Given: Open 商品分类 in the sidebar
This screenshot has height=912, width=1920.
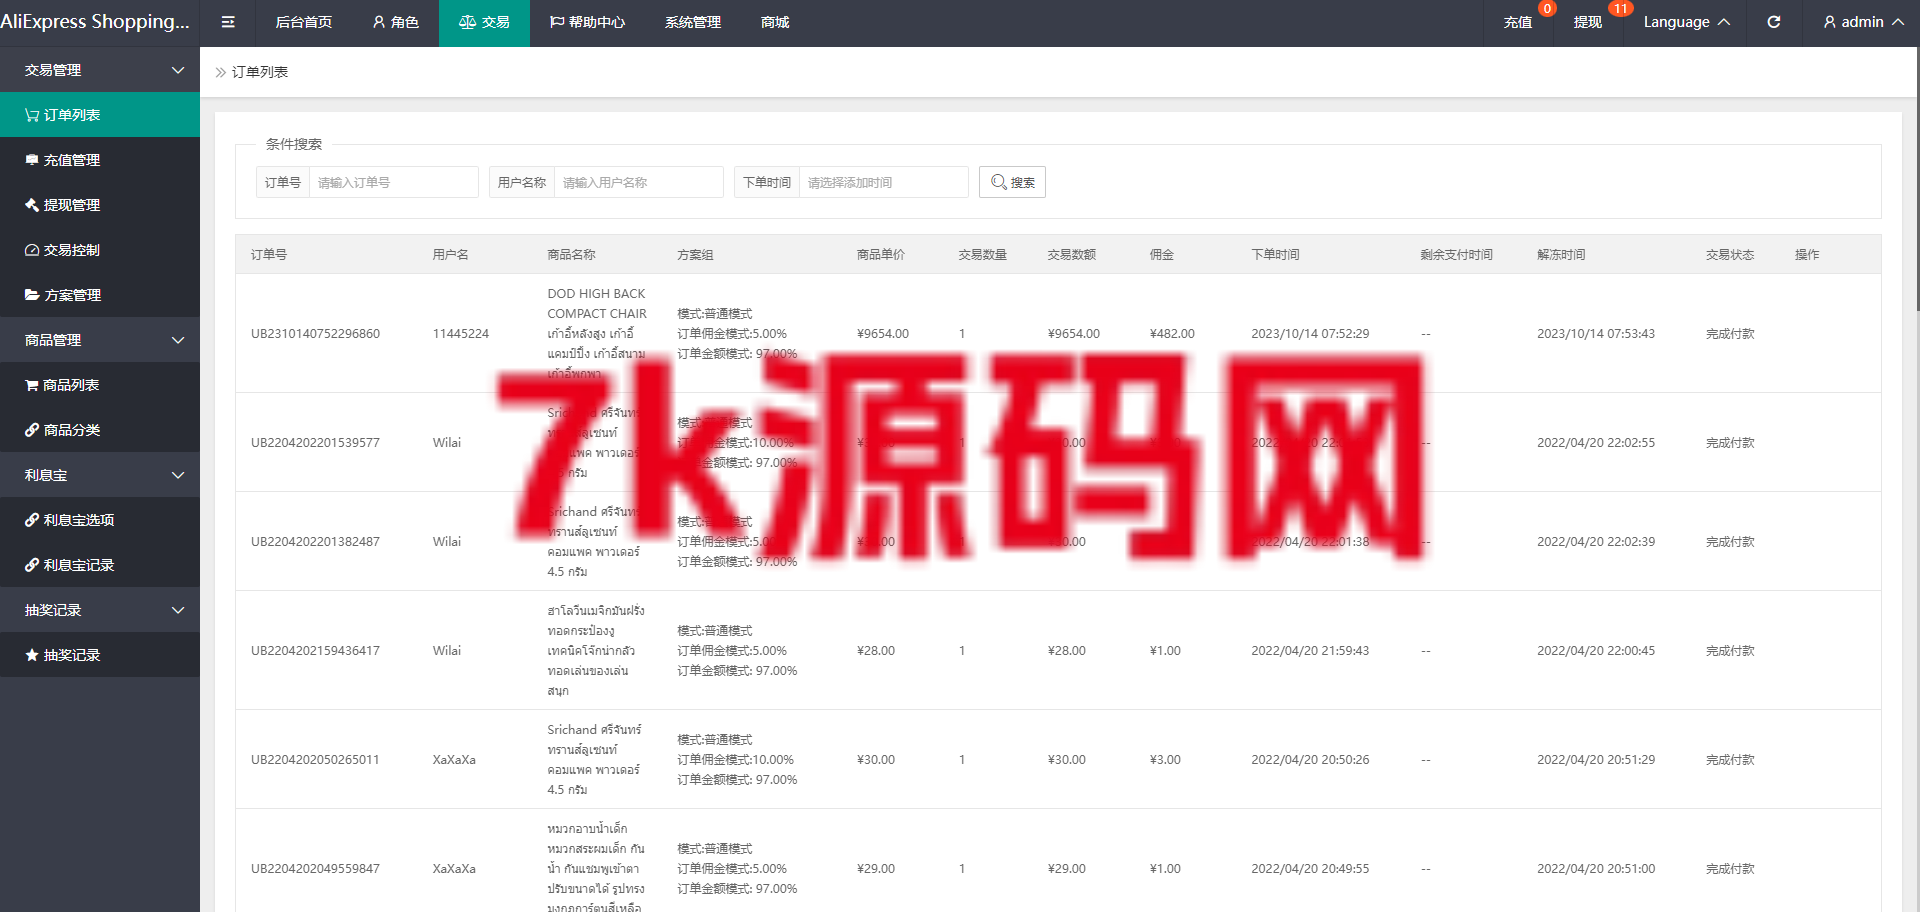Looking at the screenshot, I should point(100,430).
